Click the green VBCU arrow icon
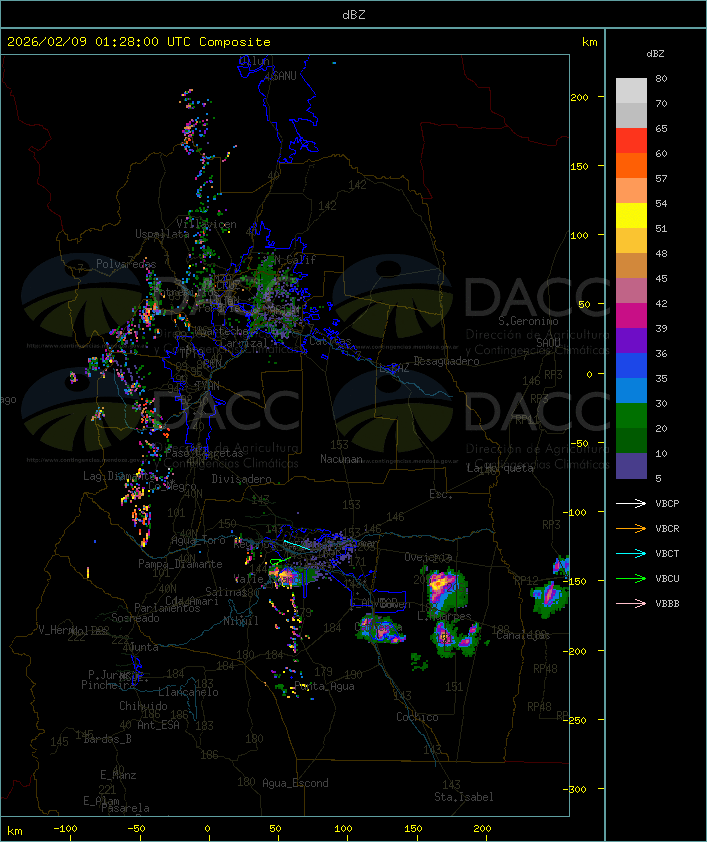This screenshot has width=707, height=842. [x=631, y=579]
